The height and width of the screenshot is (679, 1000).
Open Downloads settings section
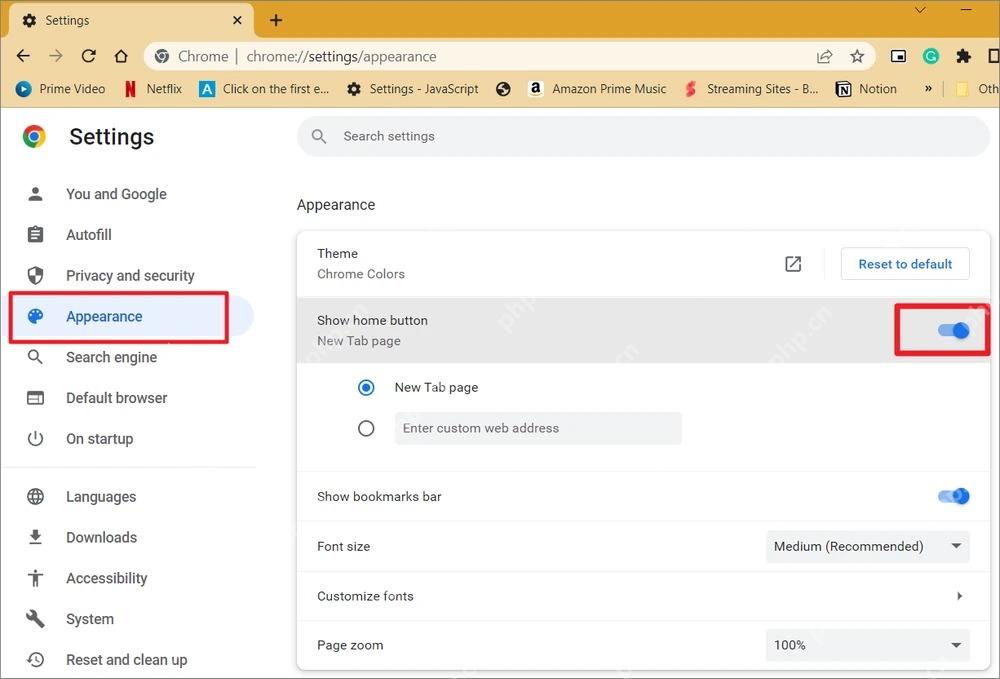coord(101,537)
